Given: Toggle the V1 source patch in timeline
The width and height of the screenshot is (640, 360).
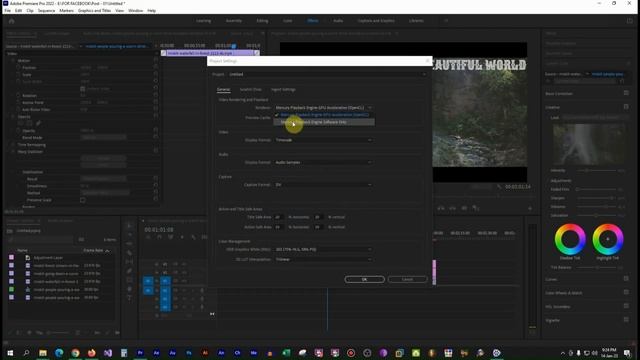Looking at the screenshot, I should [148, 281].
